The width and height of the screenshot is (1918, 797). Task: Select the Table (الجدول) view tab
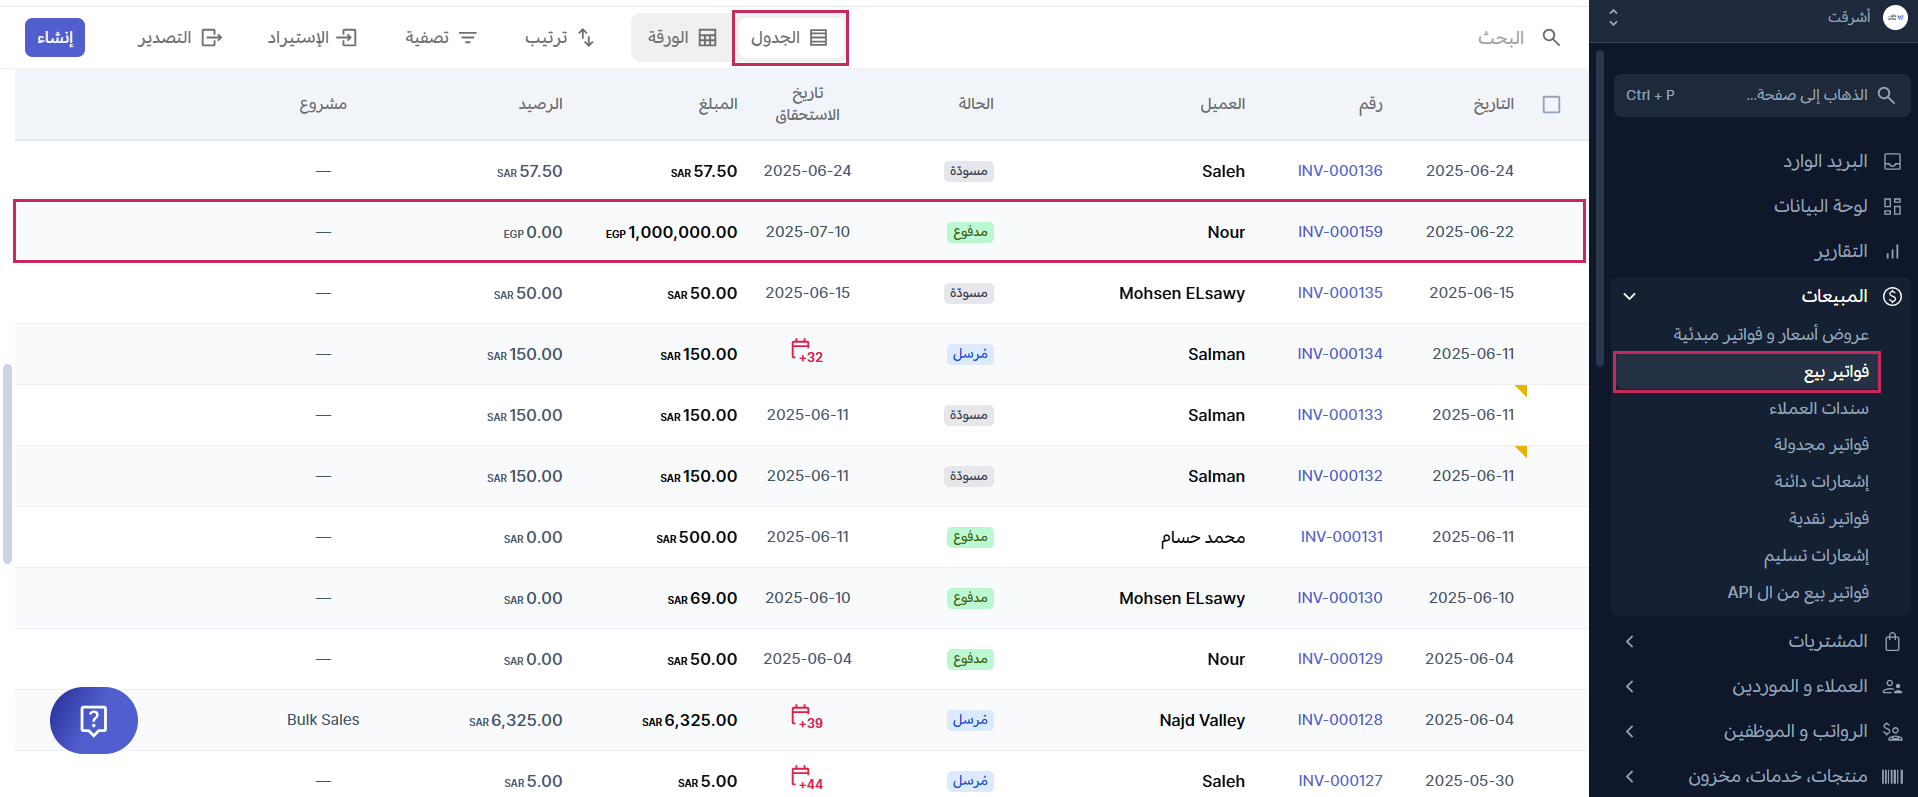(x=789, y=38)
